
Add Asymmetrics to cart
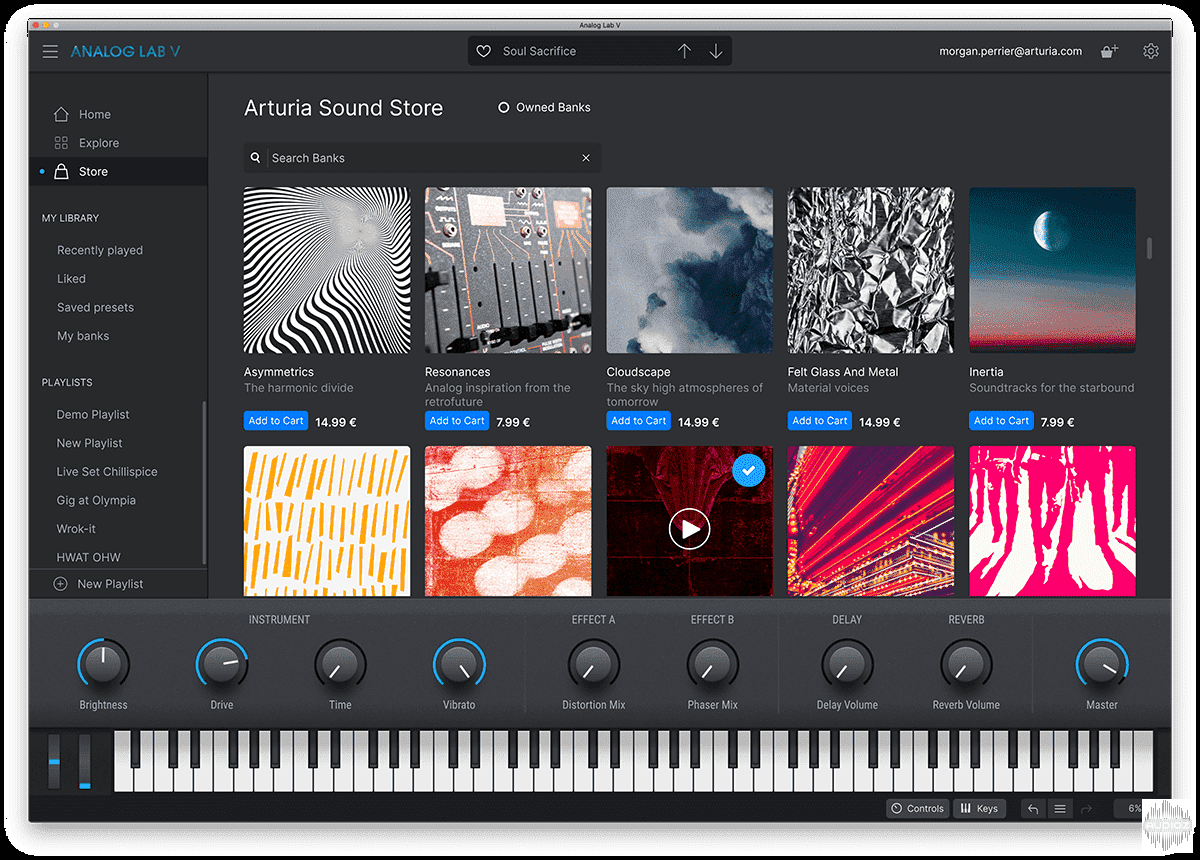click(x=276, y=421)
